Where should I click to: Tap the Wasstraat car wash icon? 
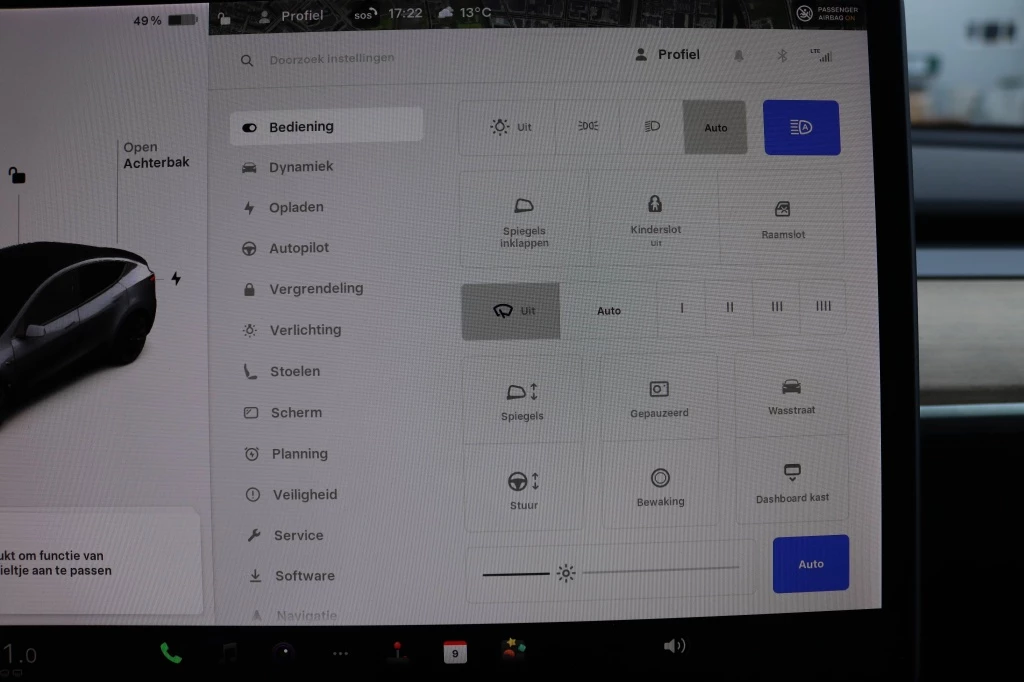791,387
